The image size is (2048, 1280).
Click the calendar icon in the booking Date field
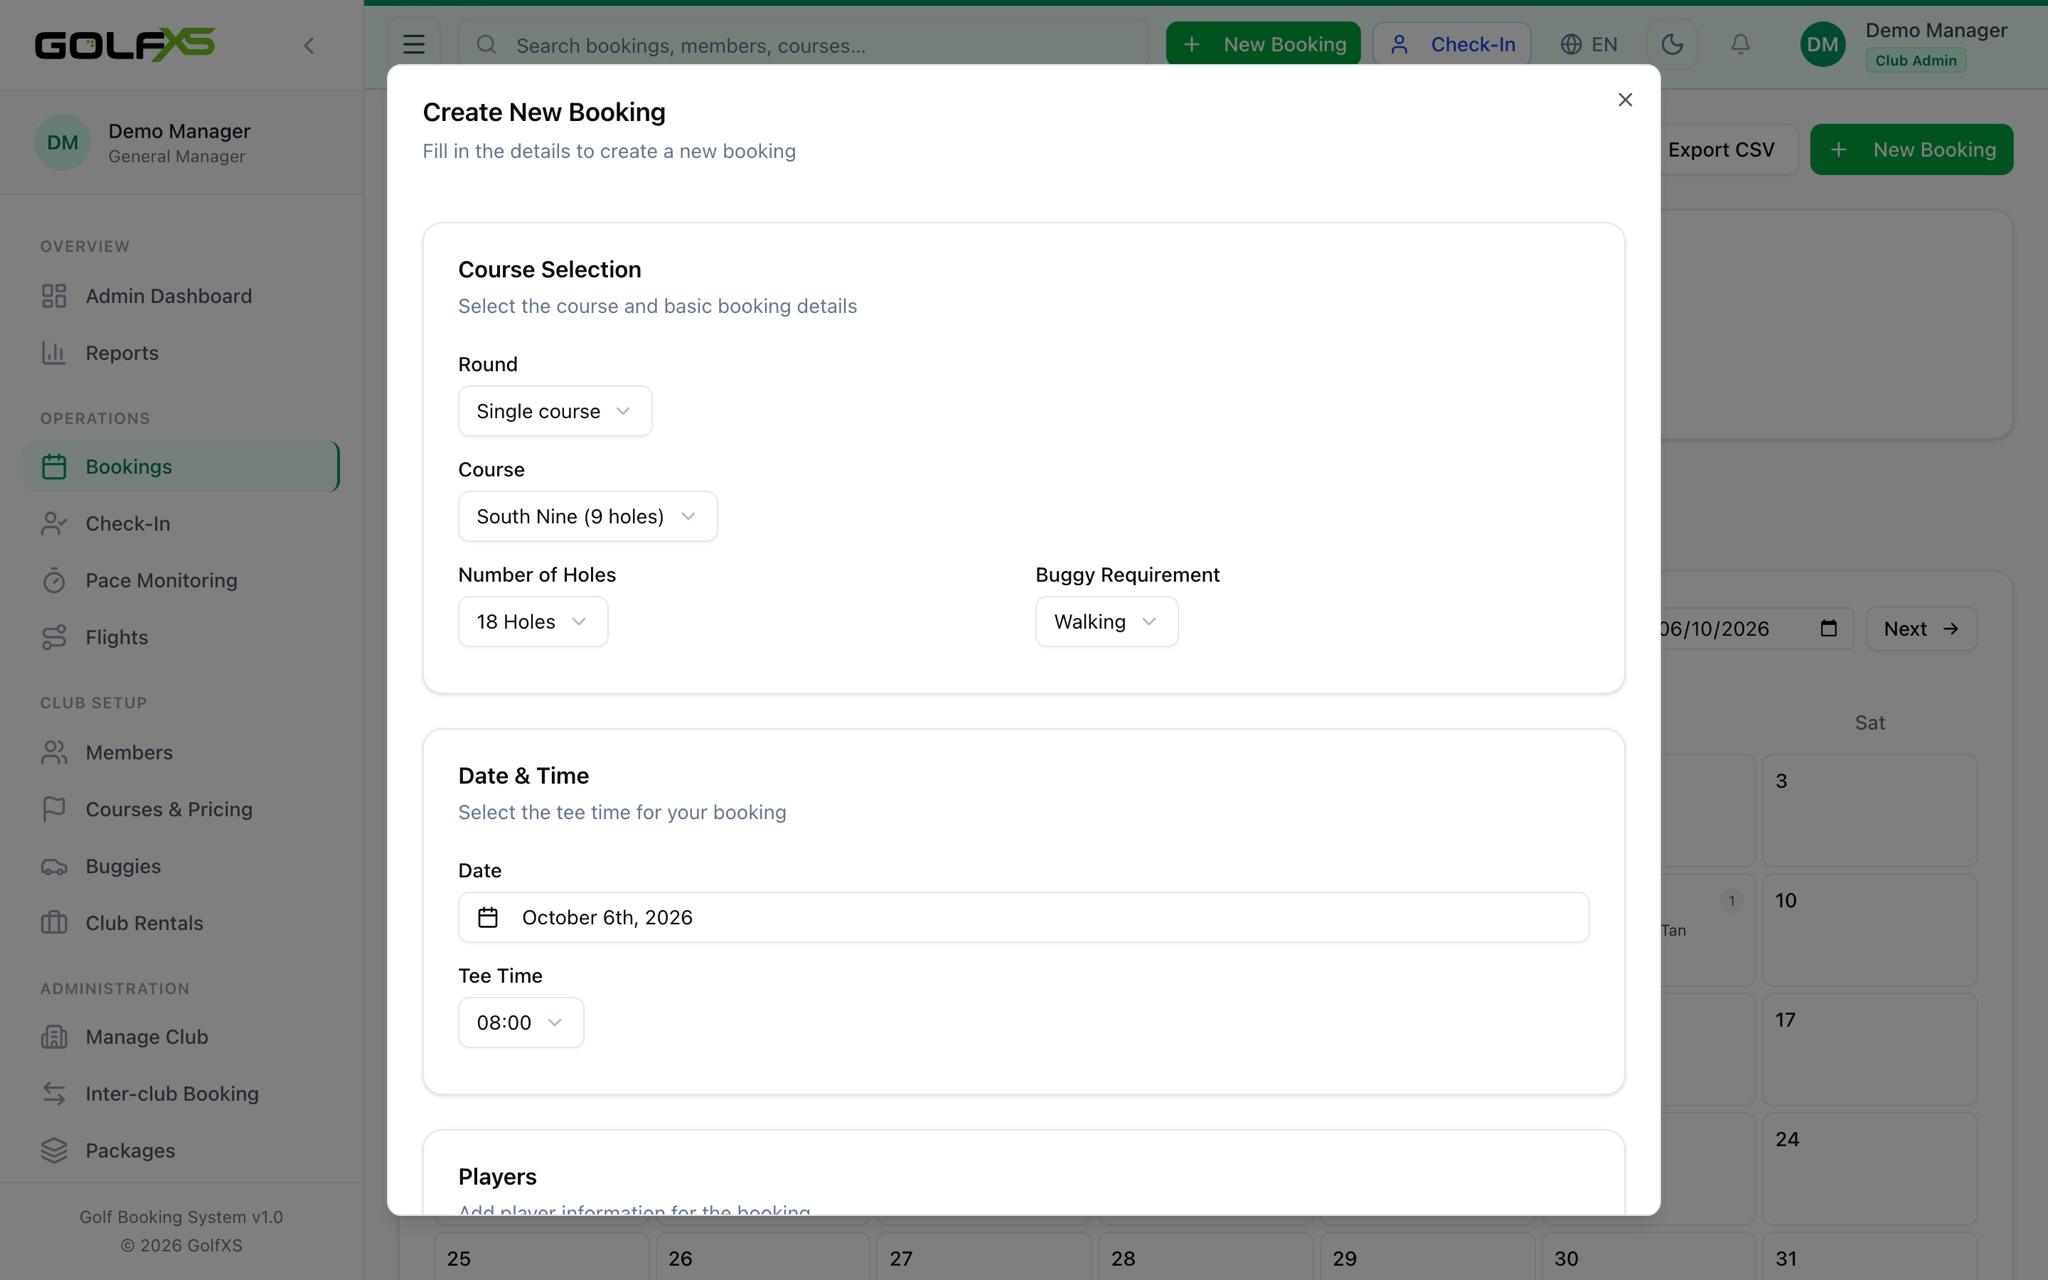pos(488,917)
